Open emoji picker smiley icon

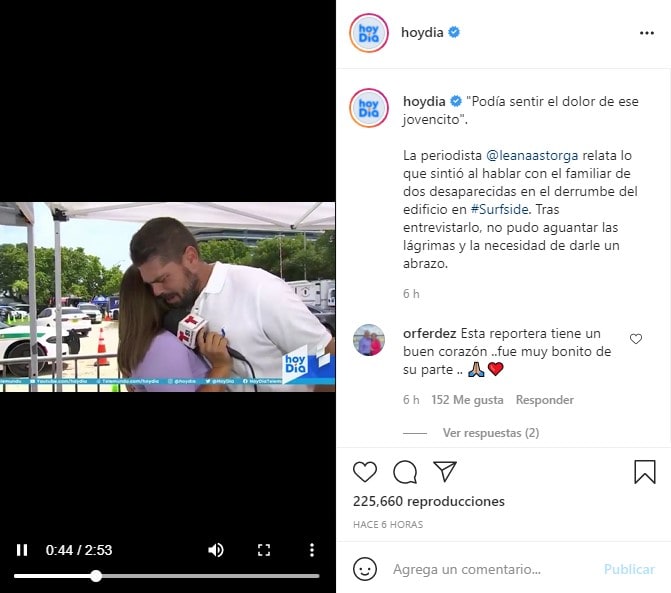click(x=365, y=569)
